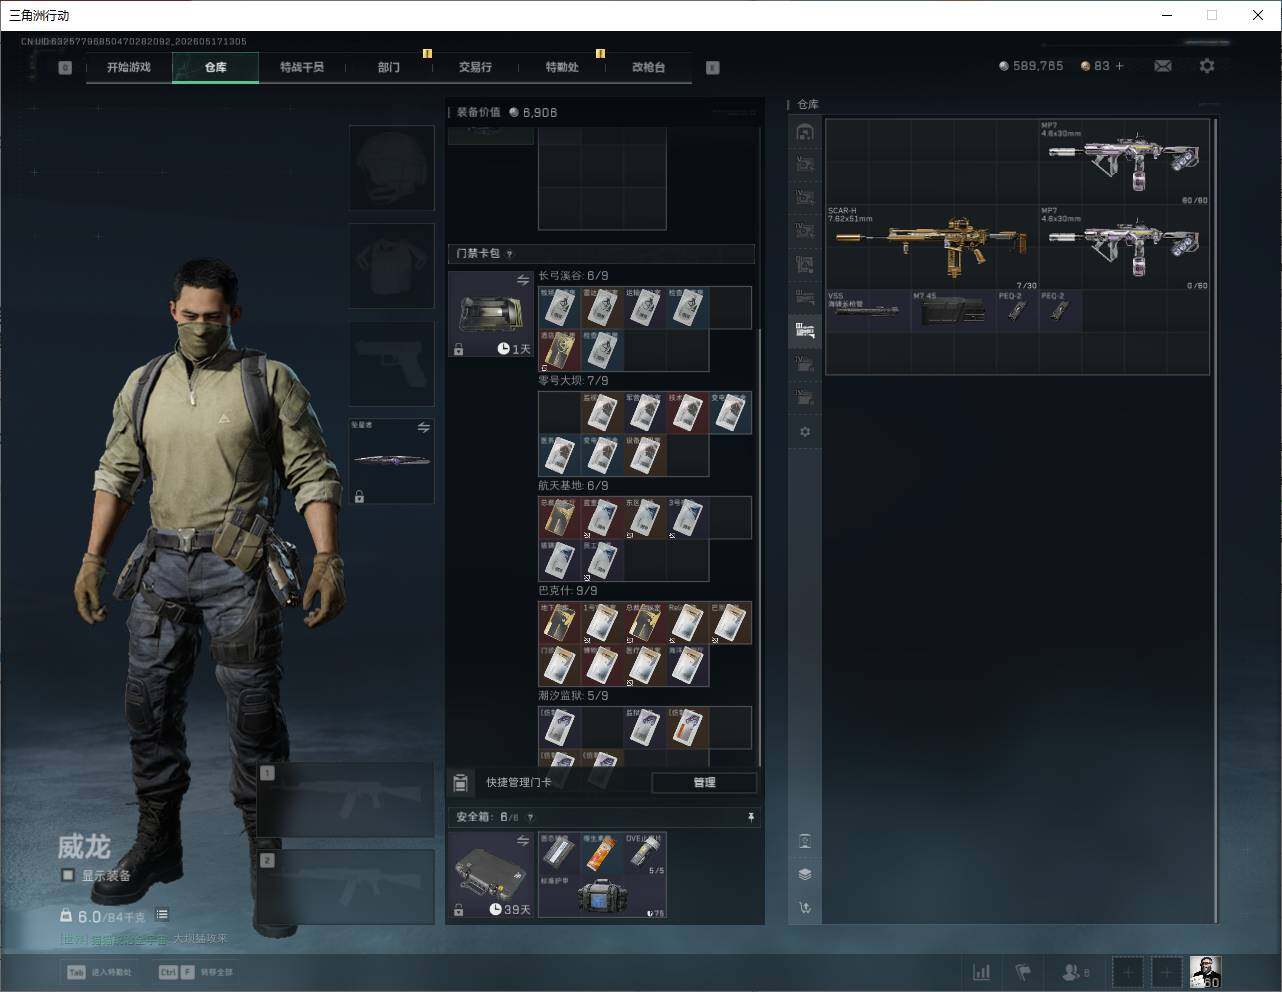Click the 巴克什: 9/9 label

tap(568, 591)
